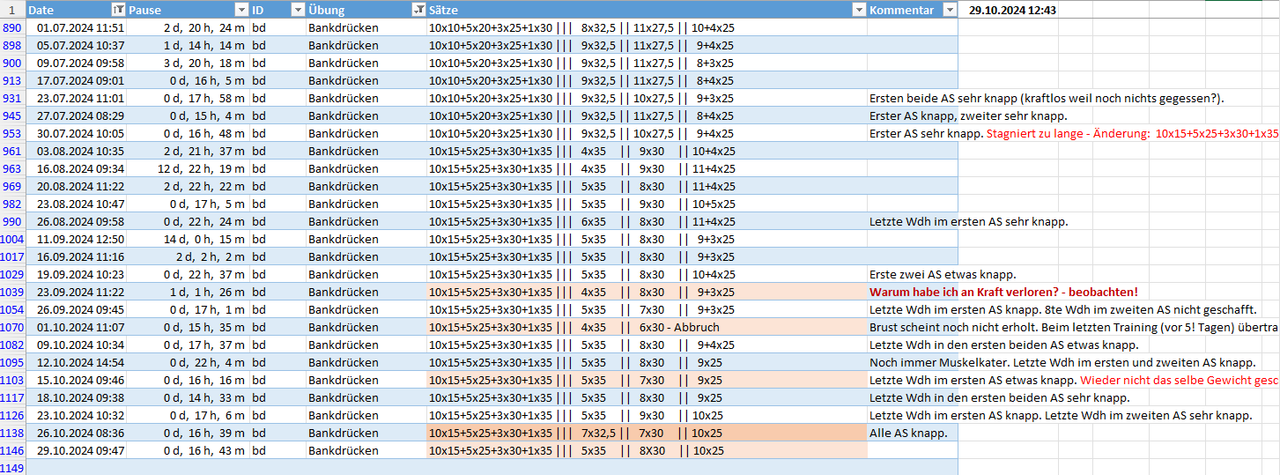Open the Kommentar column filter dropdown
The image size is (1280, 475).
(x=950, y=10)
